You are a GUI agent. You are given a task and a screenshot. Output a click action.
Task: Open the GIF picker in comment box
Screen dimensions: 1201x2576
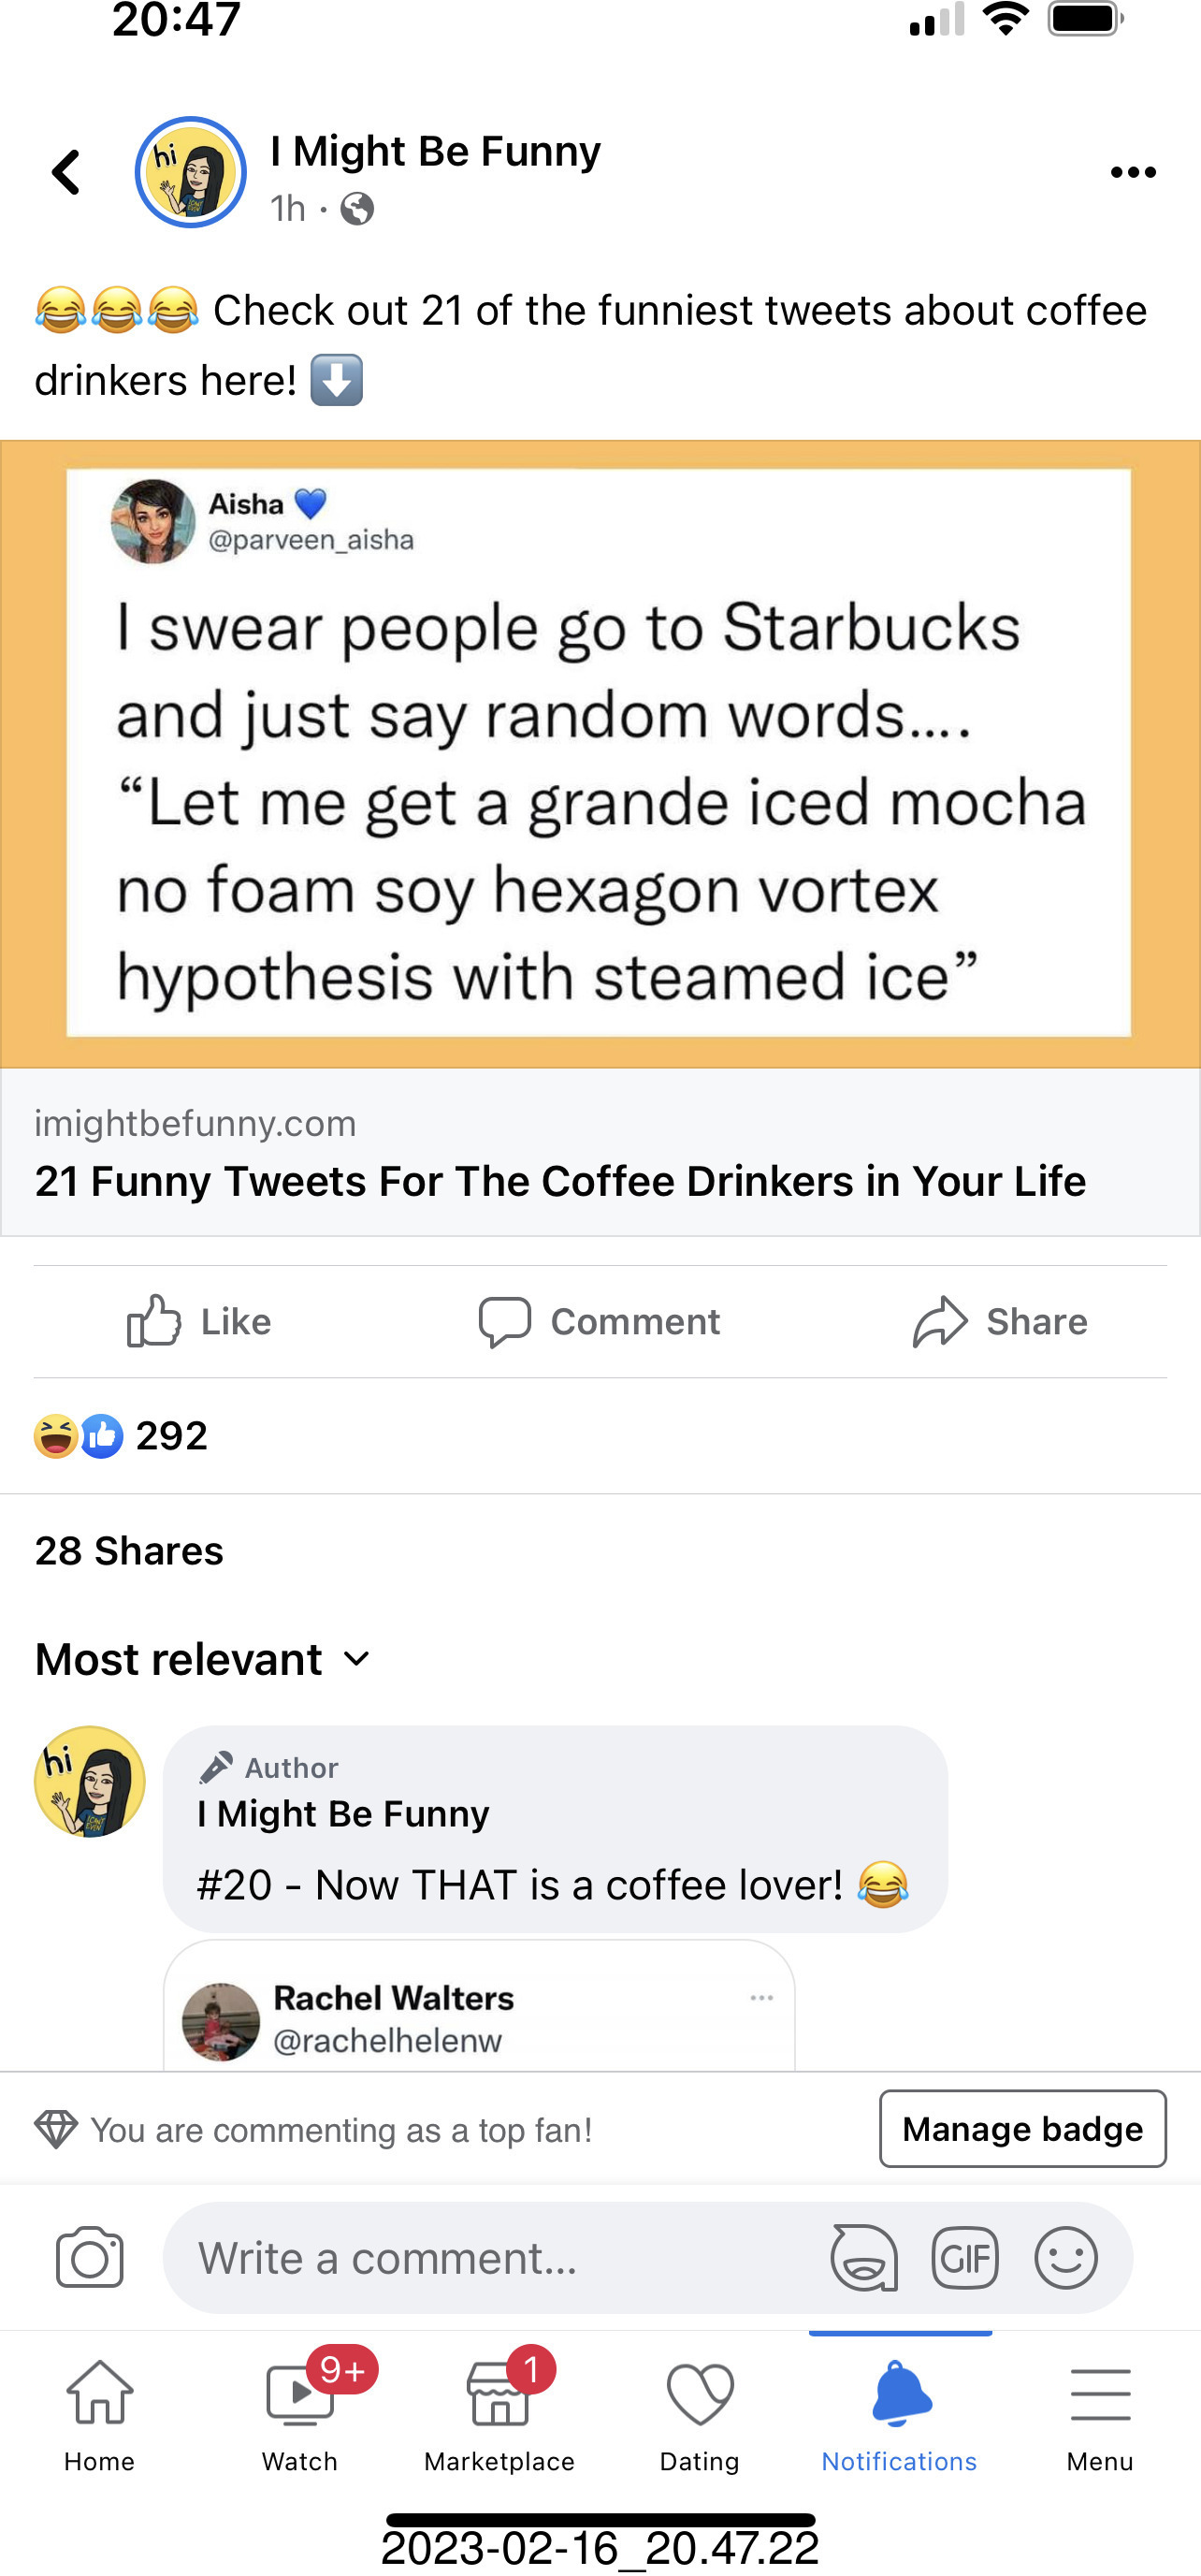964,2257
